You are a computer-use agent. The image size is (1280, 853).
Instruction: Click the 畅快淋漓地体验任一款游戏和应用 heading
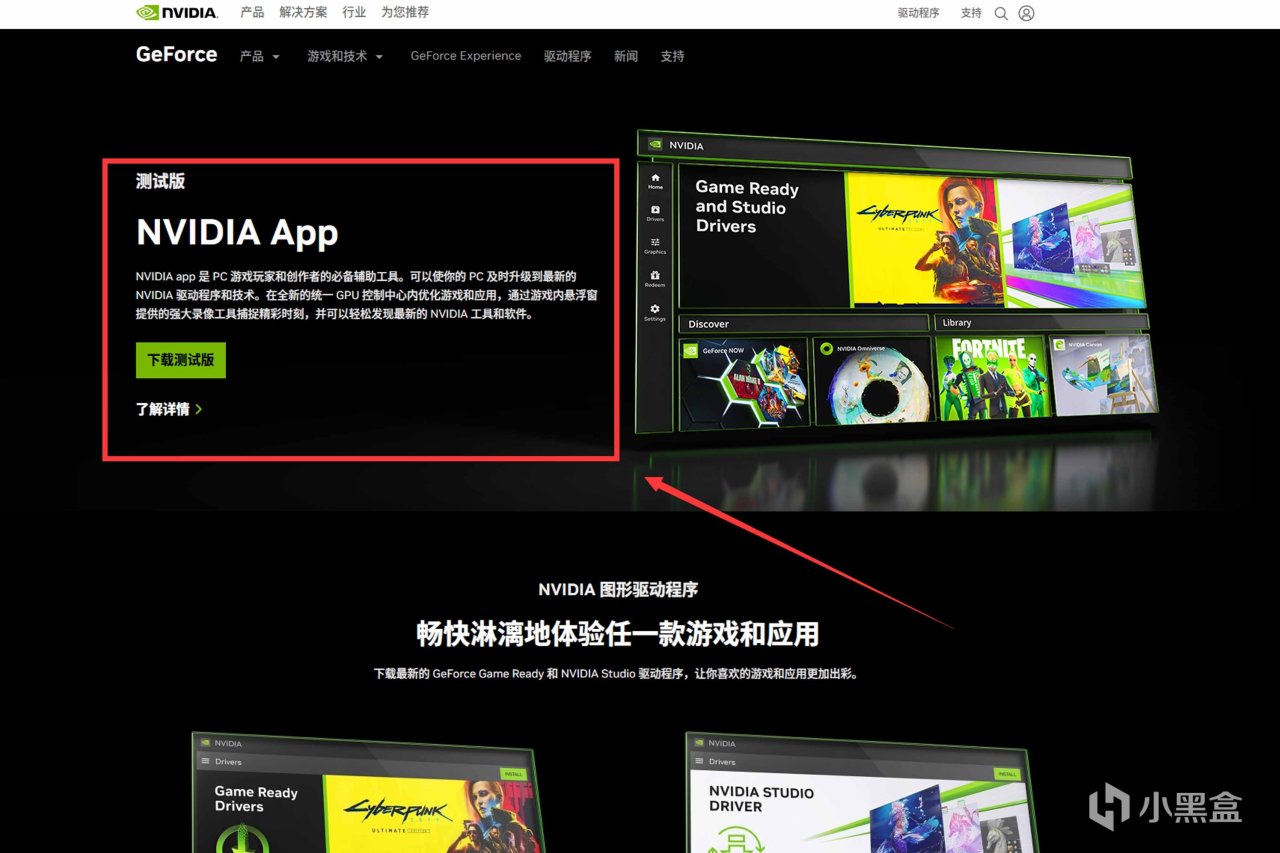click(x=618, y=633)
